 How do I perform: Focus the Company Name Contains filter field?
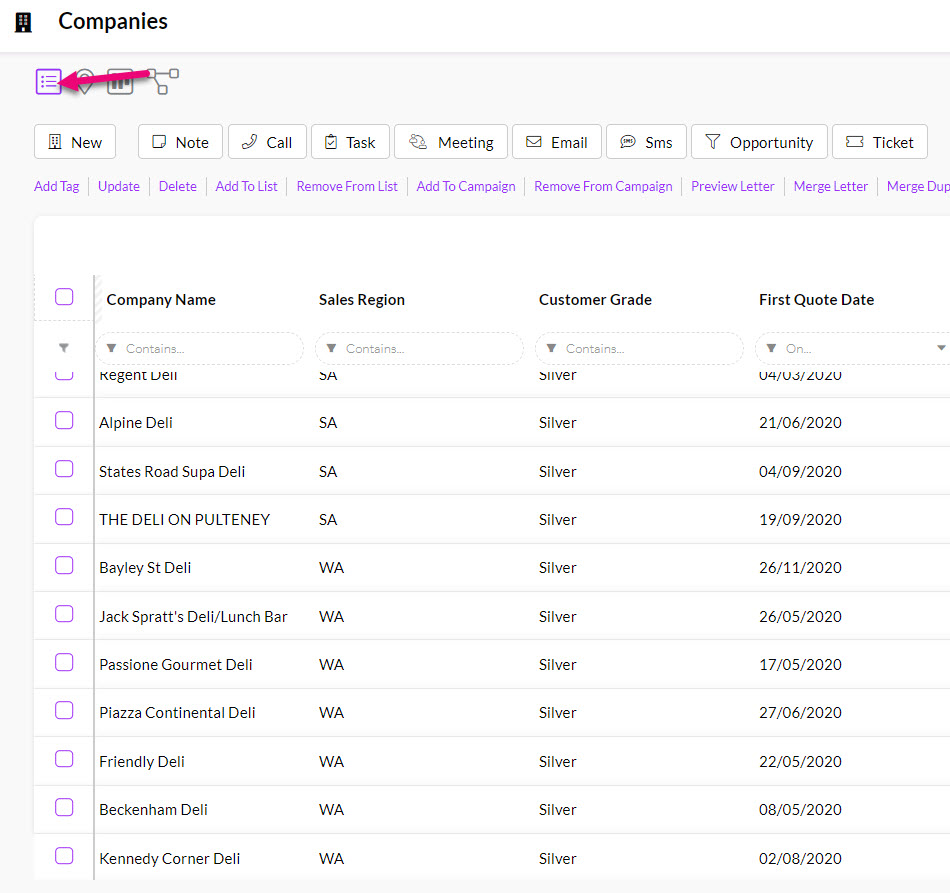point(200,348)
